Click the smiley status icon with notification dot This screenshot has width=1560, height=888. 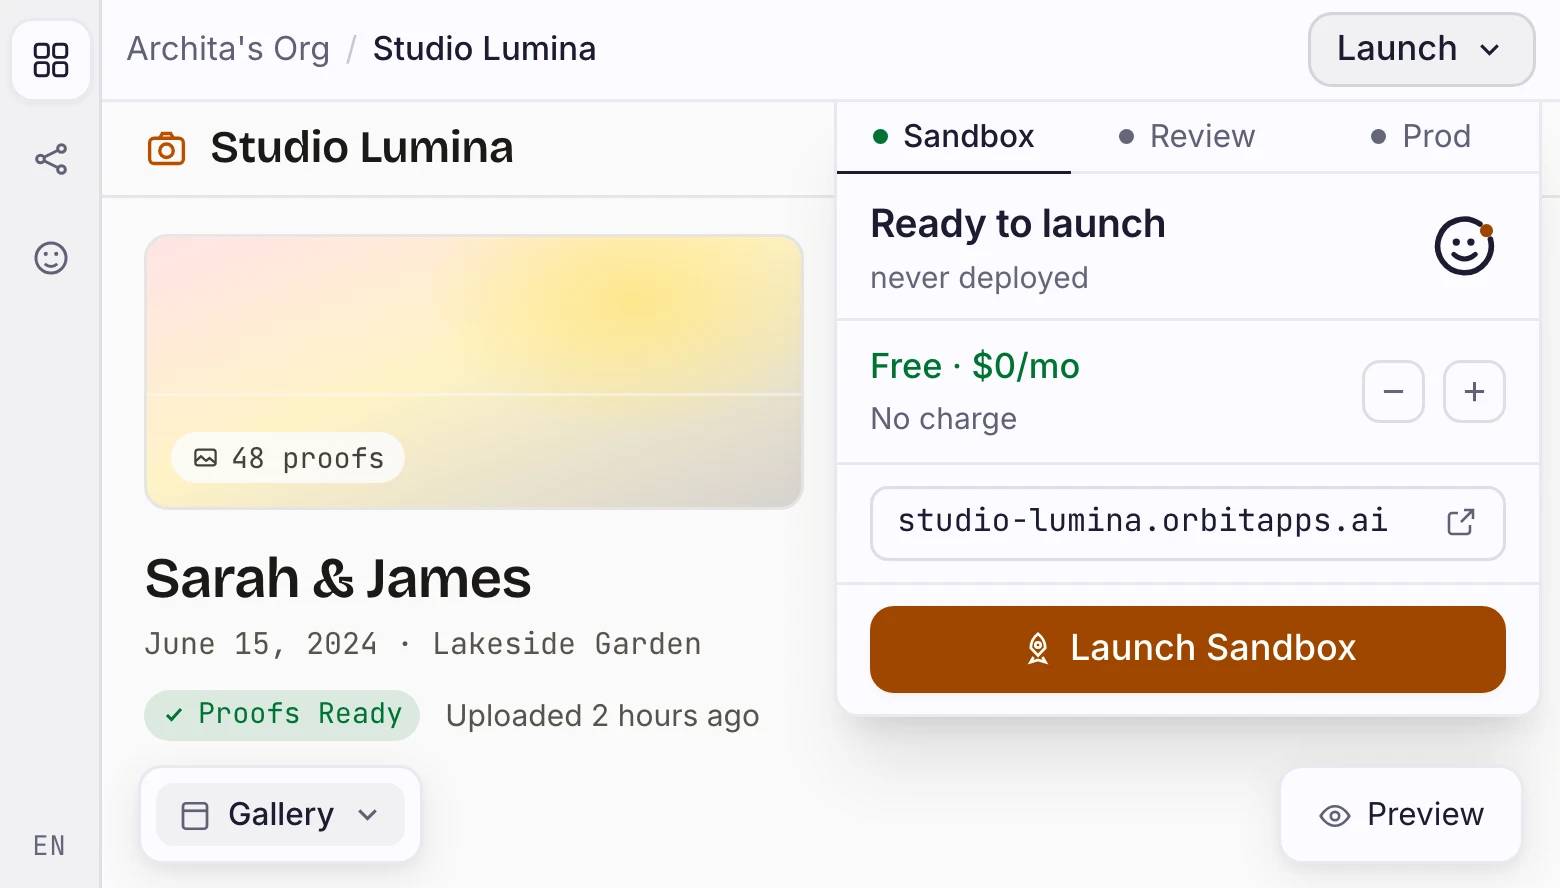[1465, 246]
